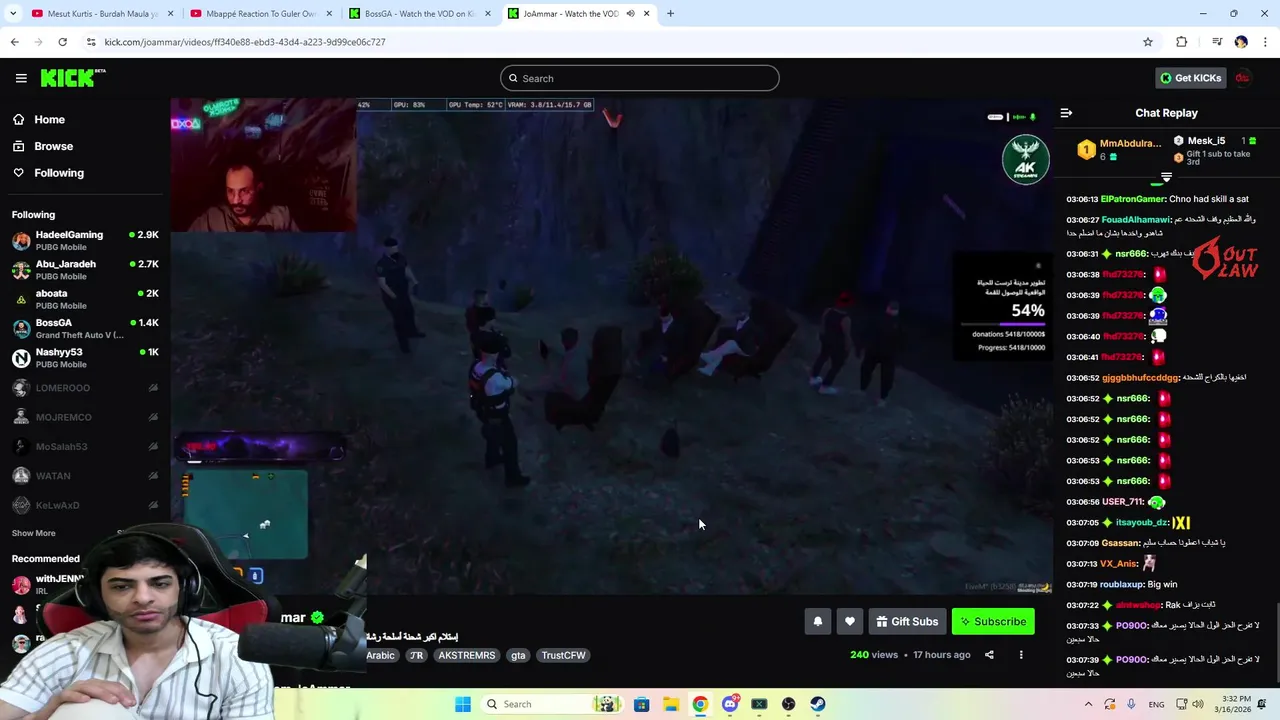Open the media control icon in Chrome toolbar
Screen dimensions: 1280x720
pyautogui.click(x=1216, y=42)
